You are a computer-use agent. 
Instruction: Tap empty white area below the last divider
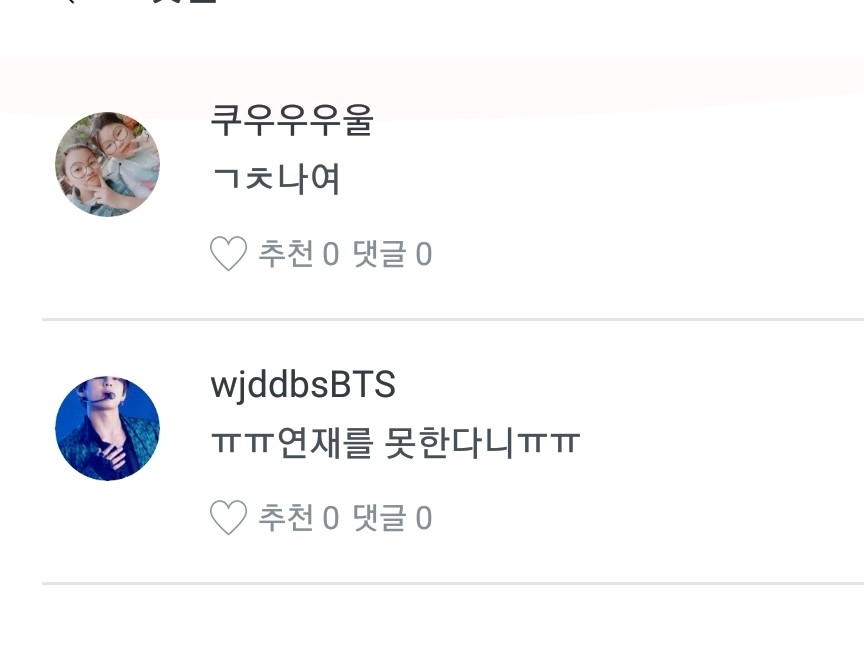tap(432, 617)
